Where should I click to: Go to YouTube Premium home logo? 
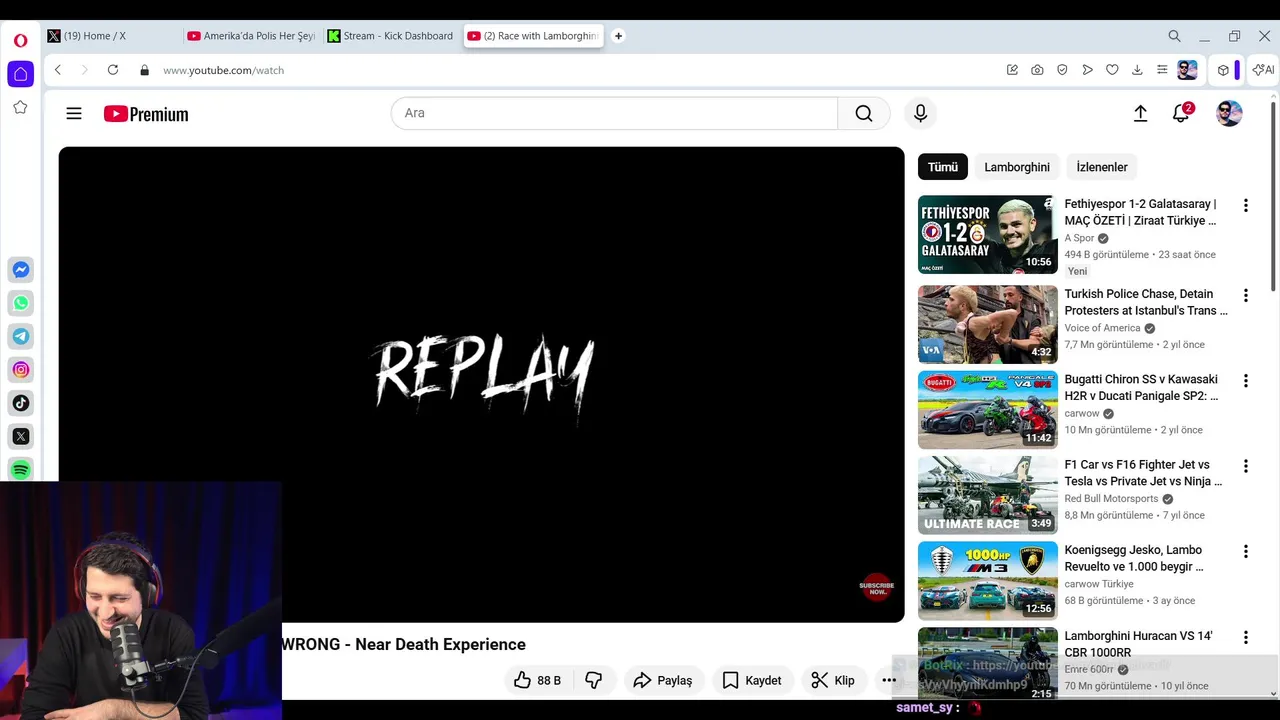[x=146, y=114]
